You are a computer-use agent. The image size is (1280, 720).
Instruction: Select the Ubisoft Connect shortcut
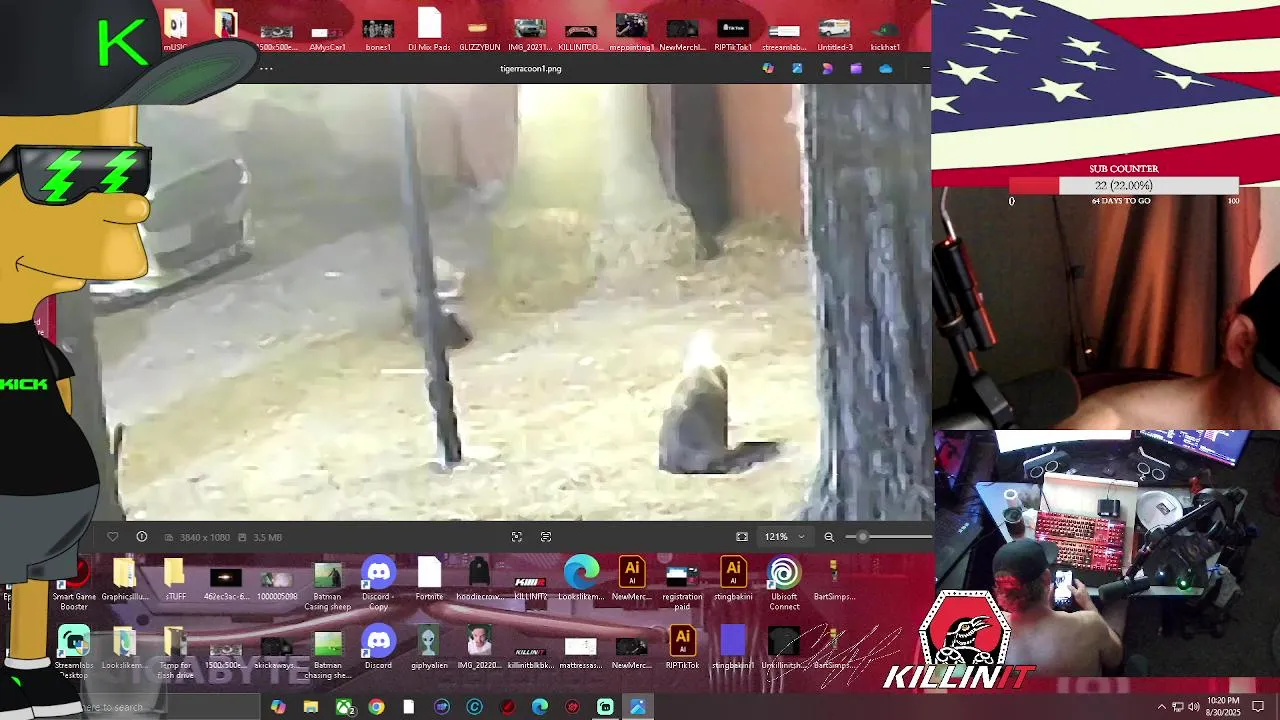tap(784, 584)
